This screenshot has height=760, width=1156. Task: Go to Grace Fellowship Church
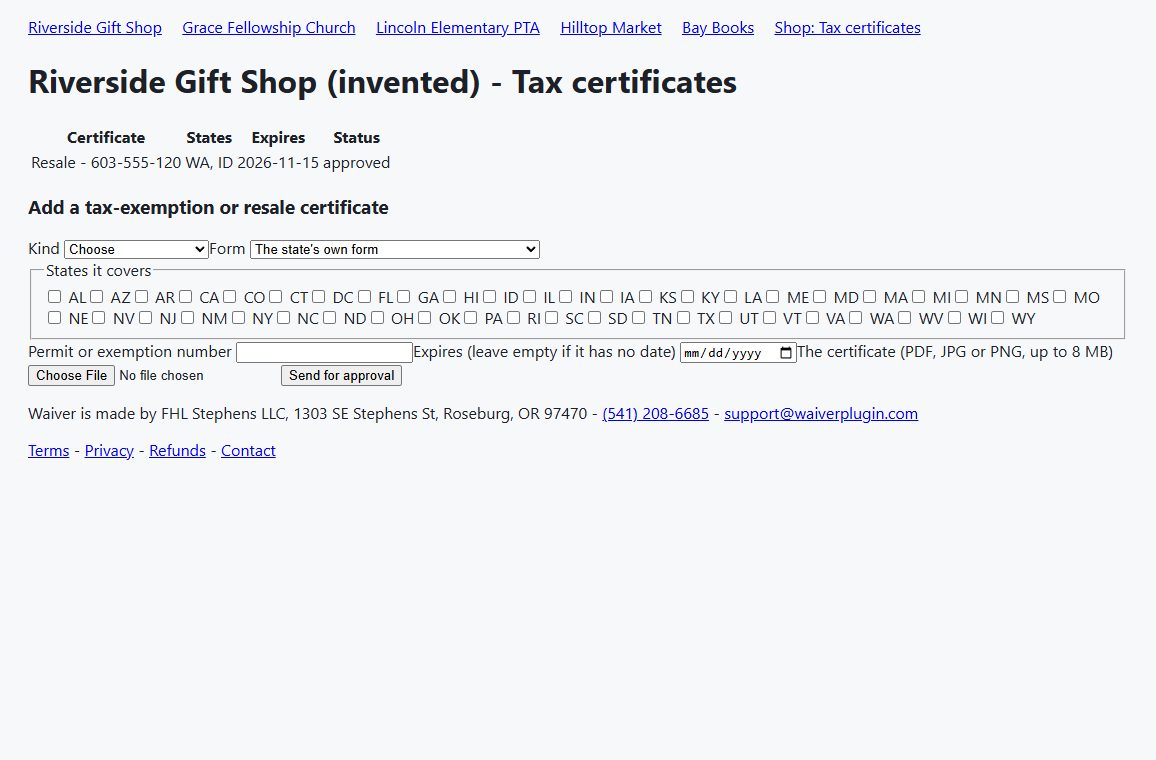(269, 28)
